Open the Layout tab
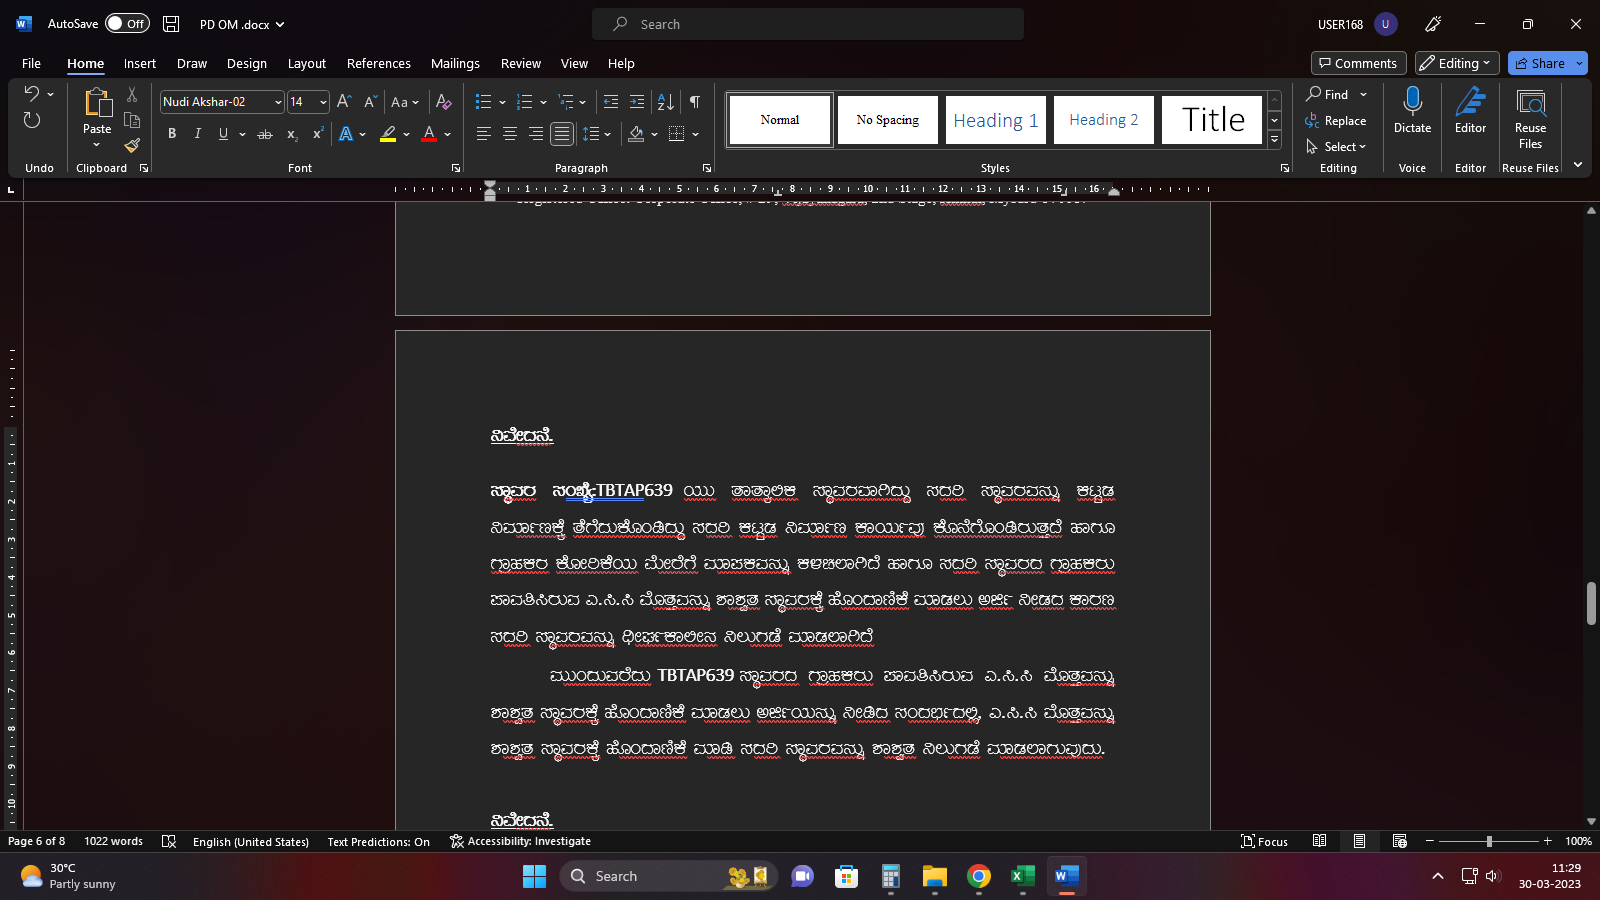1600x900 pixels. coord(307,63)
